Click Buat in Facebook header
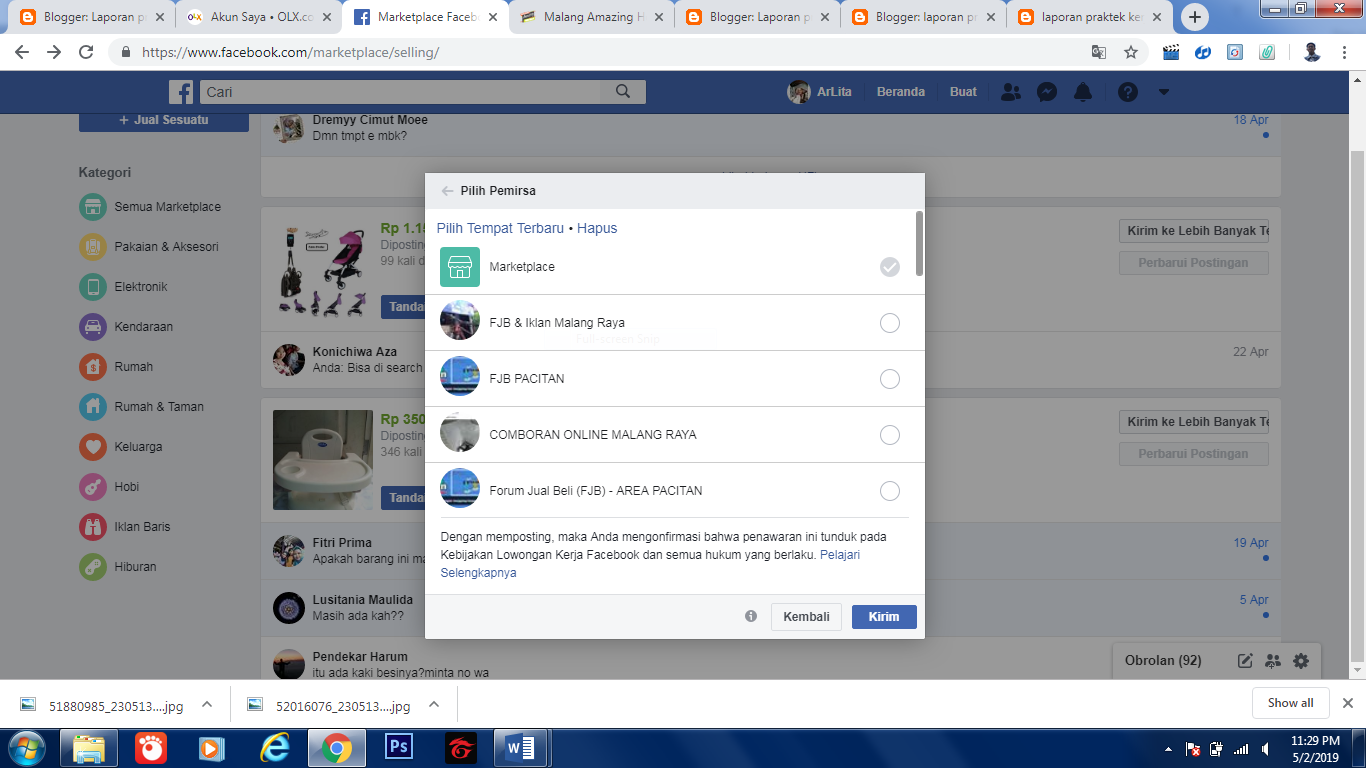 pyautogui.click(x=963, y=92)
